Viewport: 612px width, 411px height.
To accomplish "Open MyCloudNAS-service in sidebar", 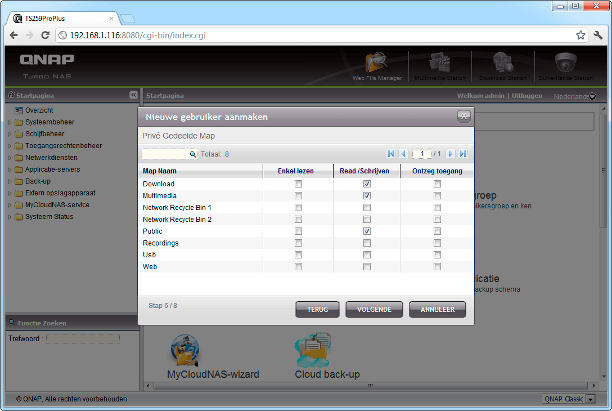I will click(57, 205).
